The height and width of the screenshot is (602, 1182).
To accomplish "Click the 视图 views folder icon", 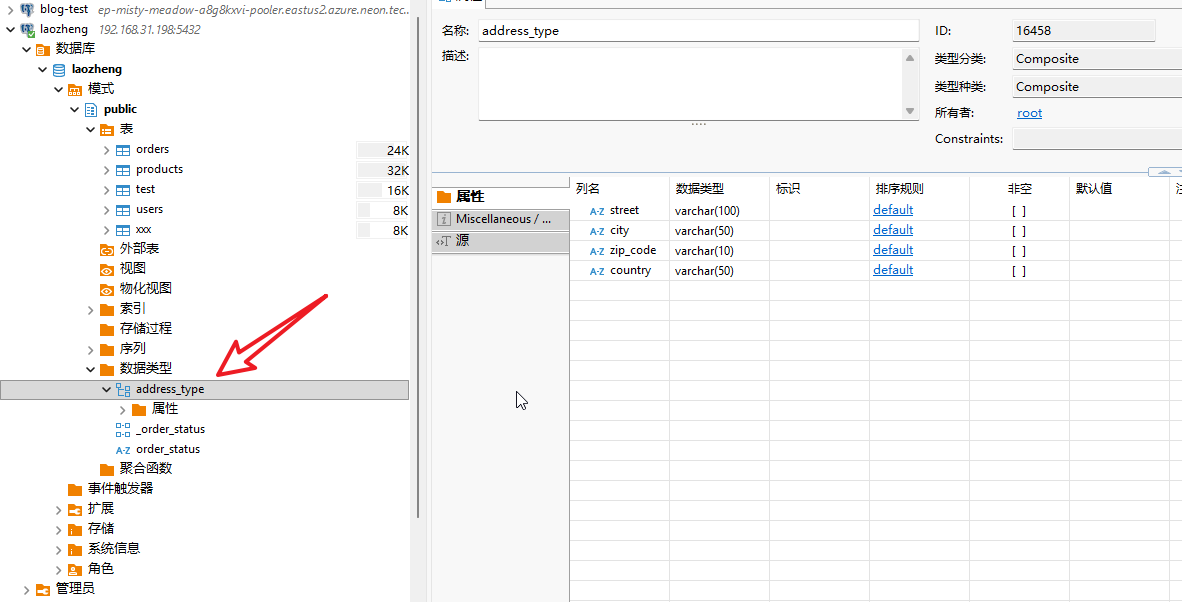I will point(107,269).
